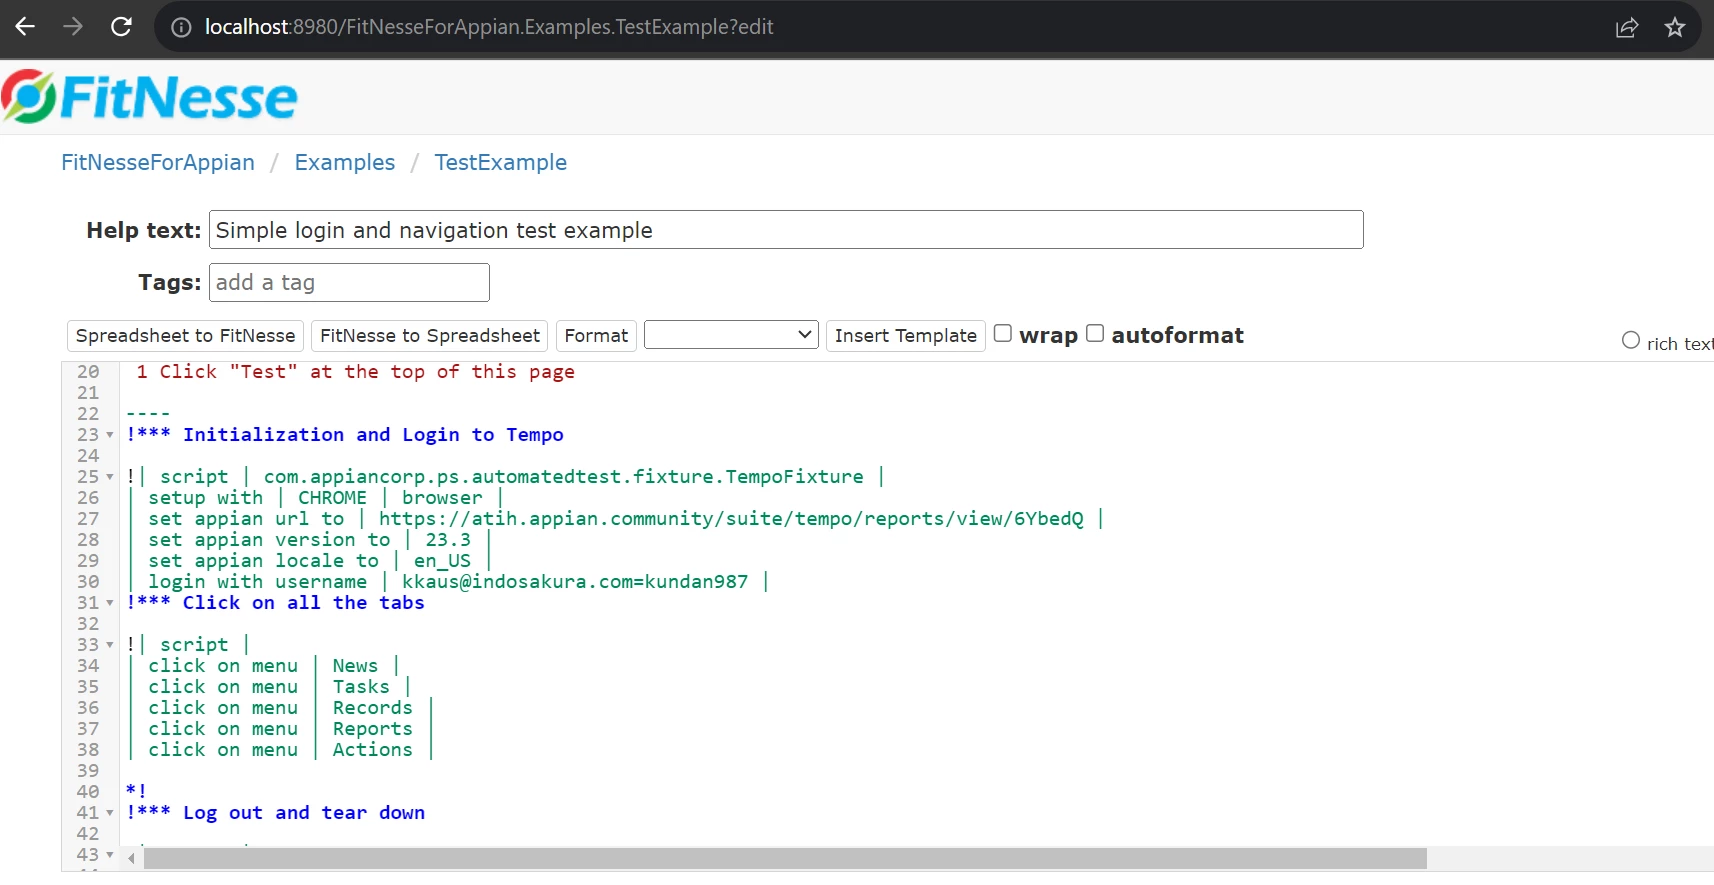This screenshot has width=1714, height=885.
Task: Click login username 'kkaus@indosakura.com=kundan987' text
Action: [x=575, y=582]
